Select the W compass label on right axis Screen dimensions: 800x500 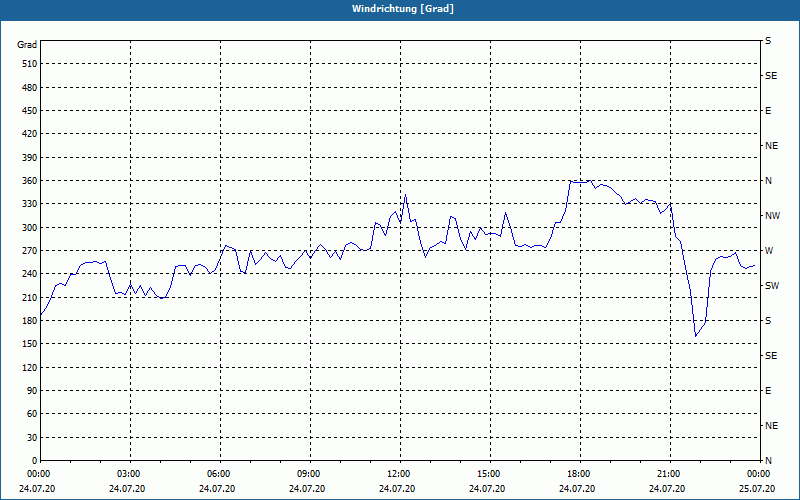(769, 251)
